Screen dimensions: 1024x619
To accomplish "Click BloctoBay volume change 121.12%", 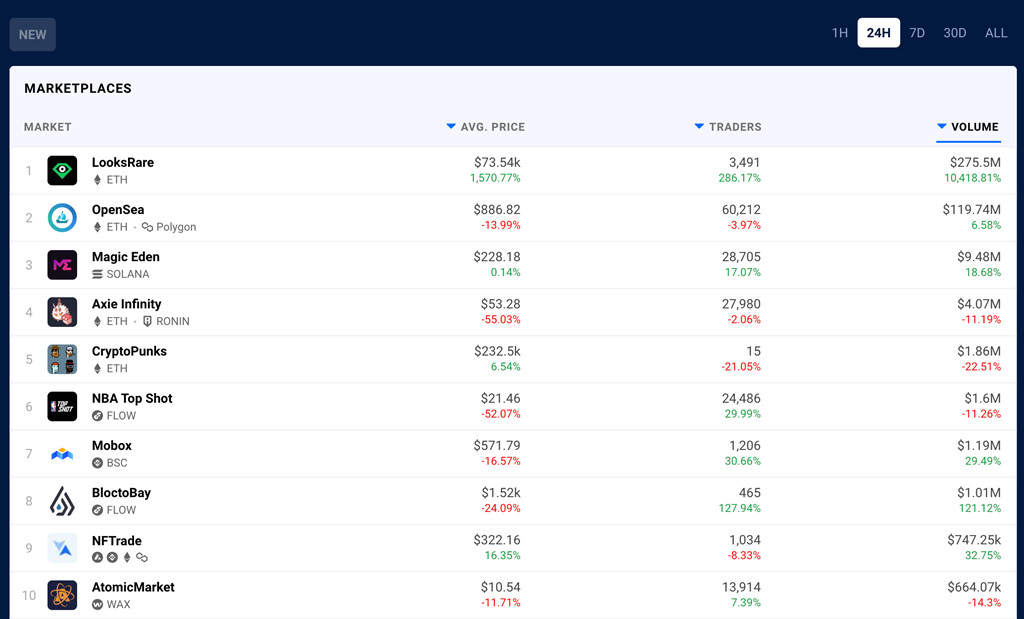I will (980, 508).
